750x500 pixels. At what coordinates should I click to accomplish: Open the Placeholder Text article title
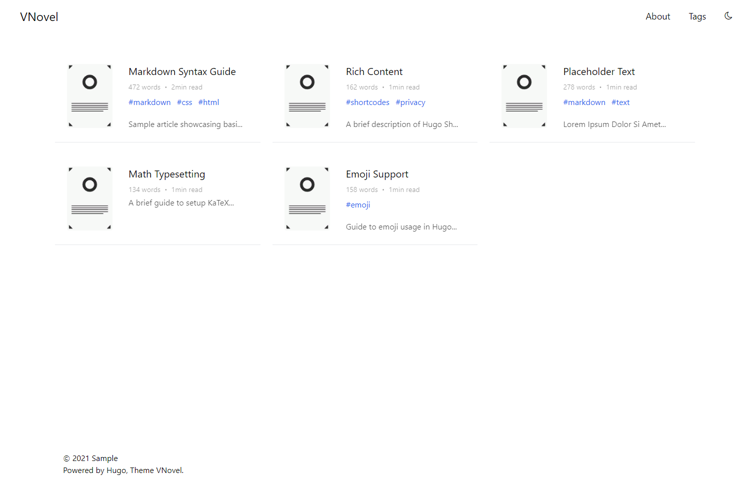(x=598, y=72)
